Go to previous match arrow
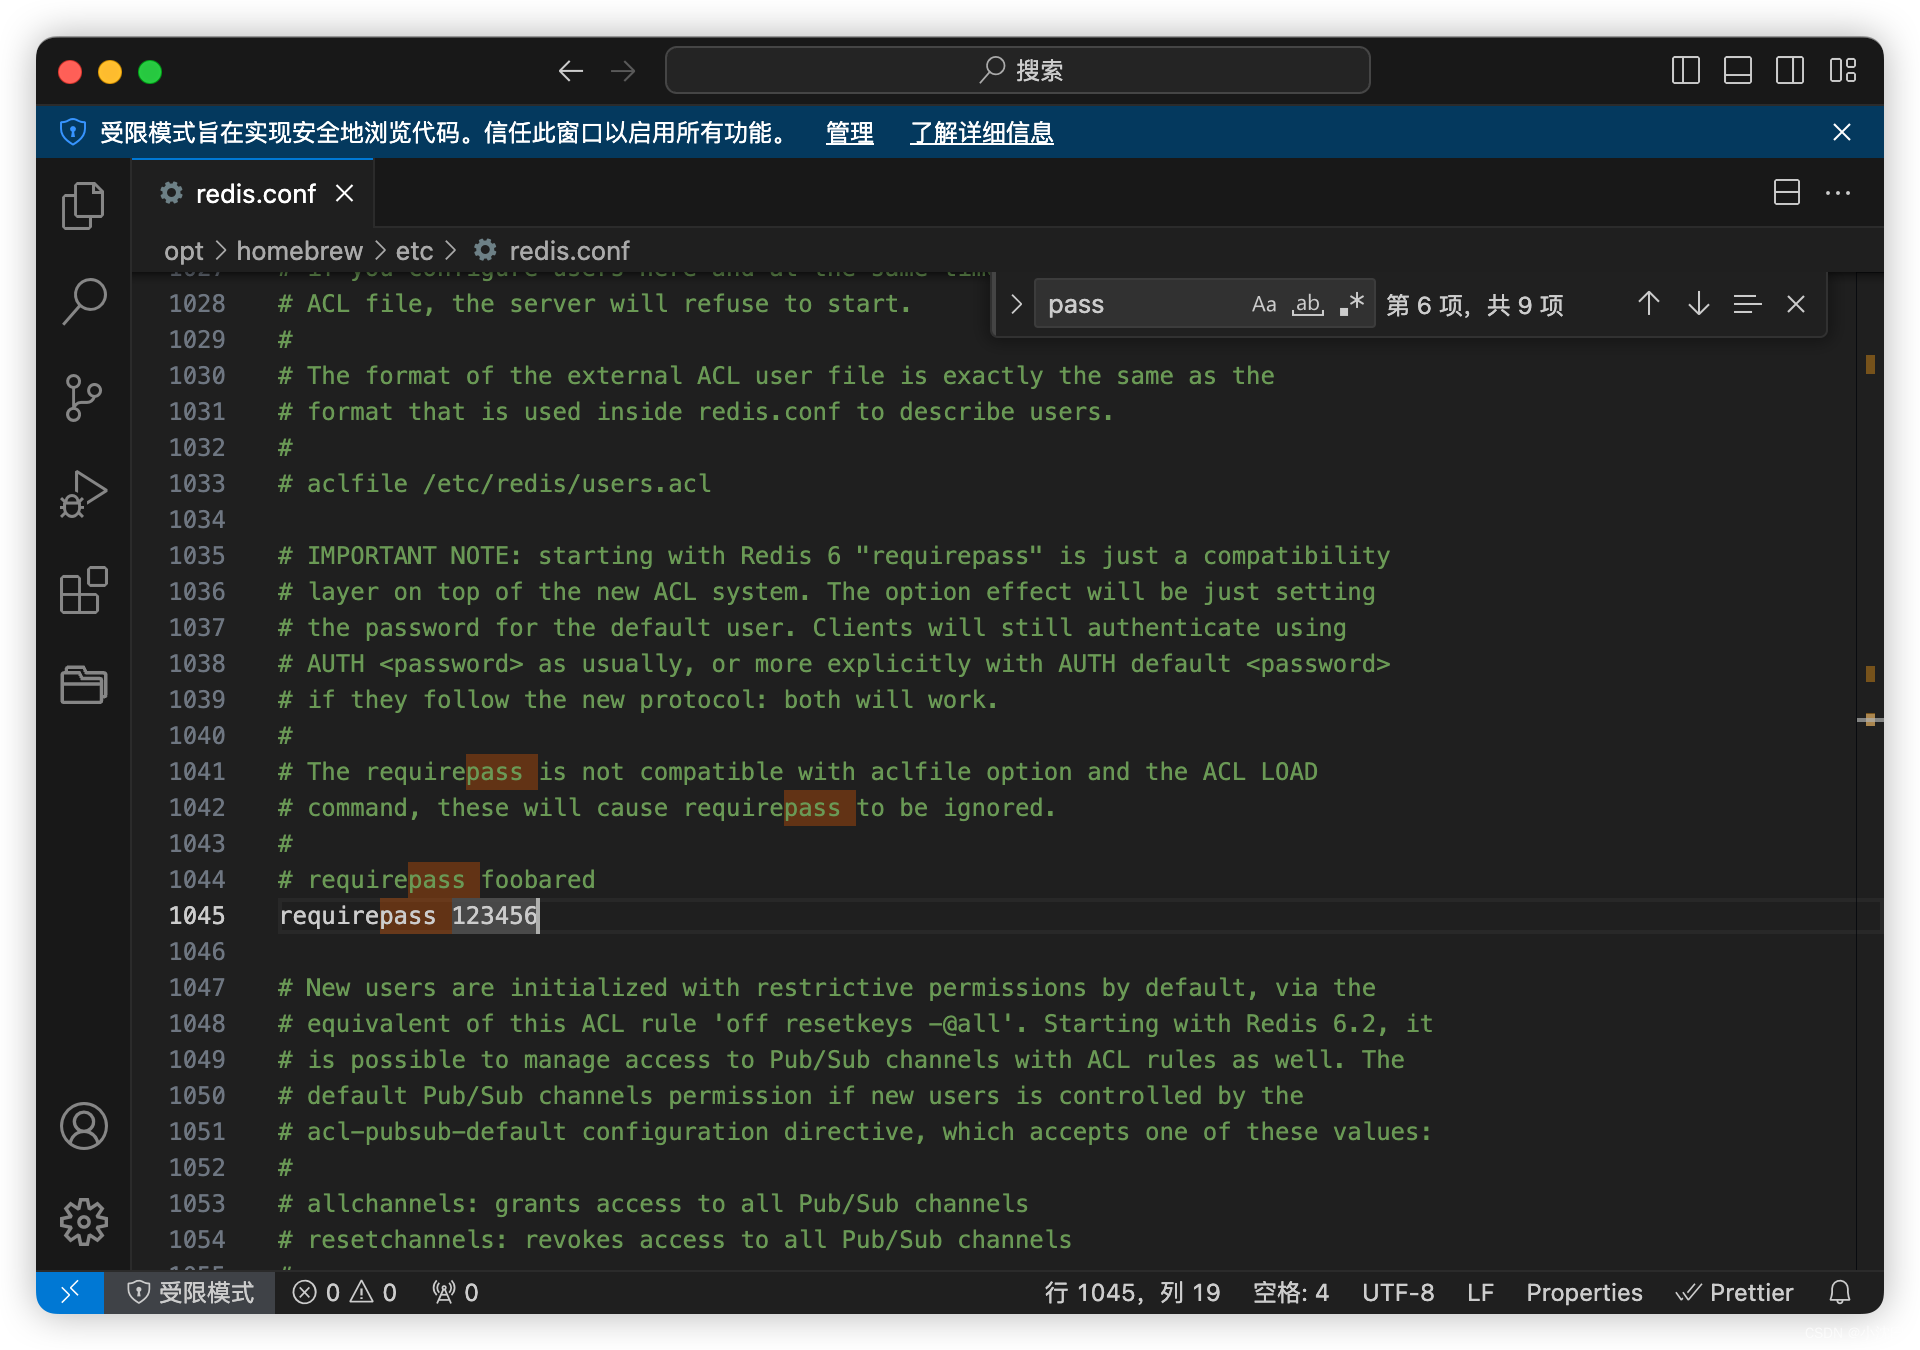Screen dimensions: 1920x1350 1649,304
